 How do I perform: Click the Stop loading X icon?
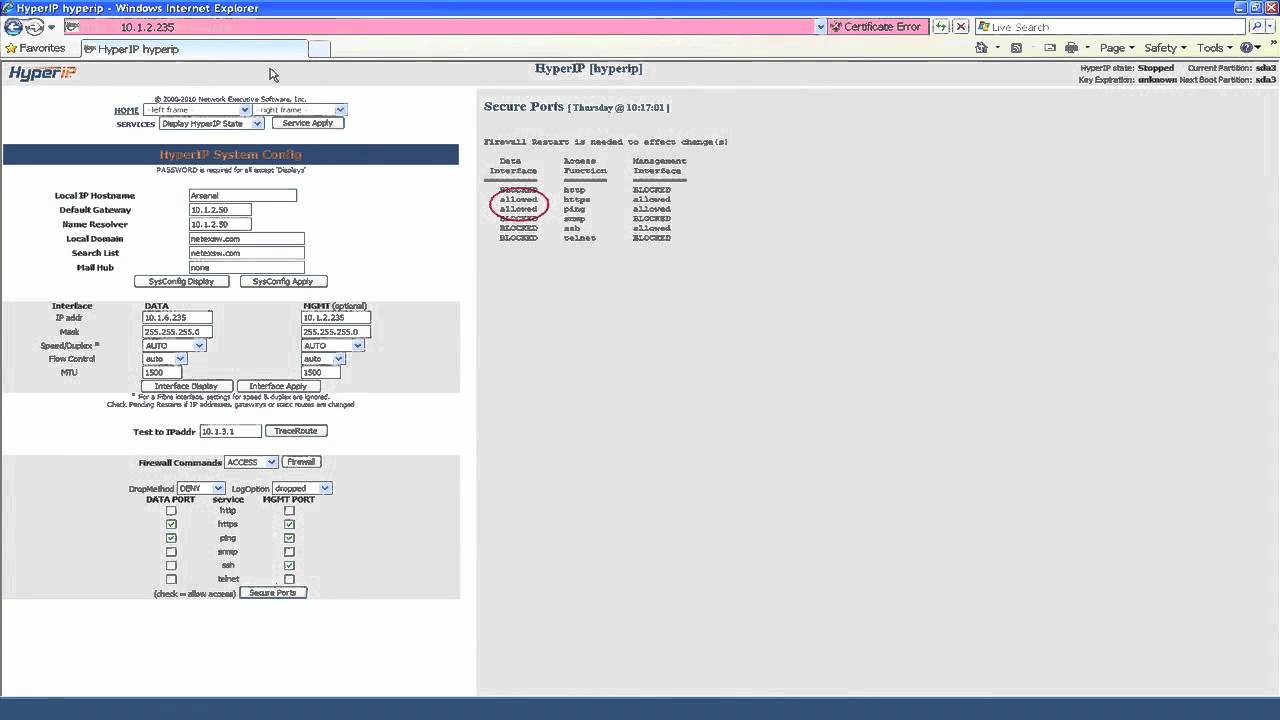click(961, 27)
